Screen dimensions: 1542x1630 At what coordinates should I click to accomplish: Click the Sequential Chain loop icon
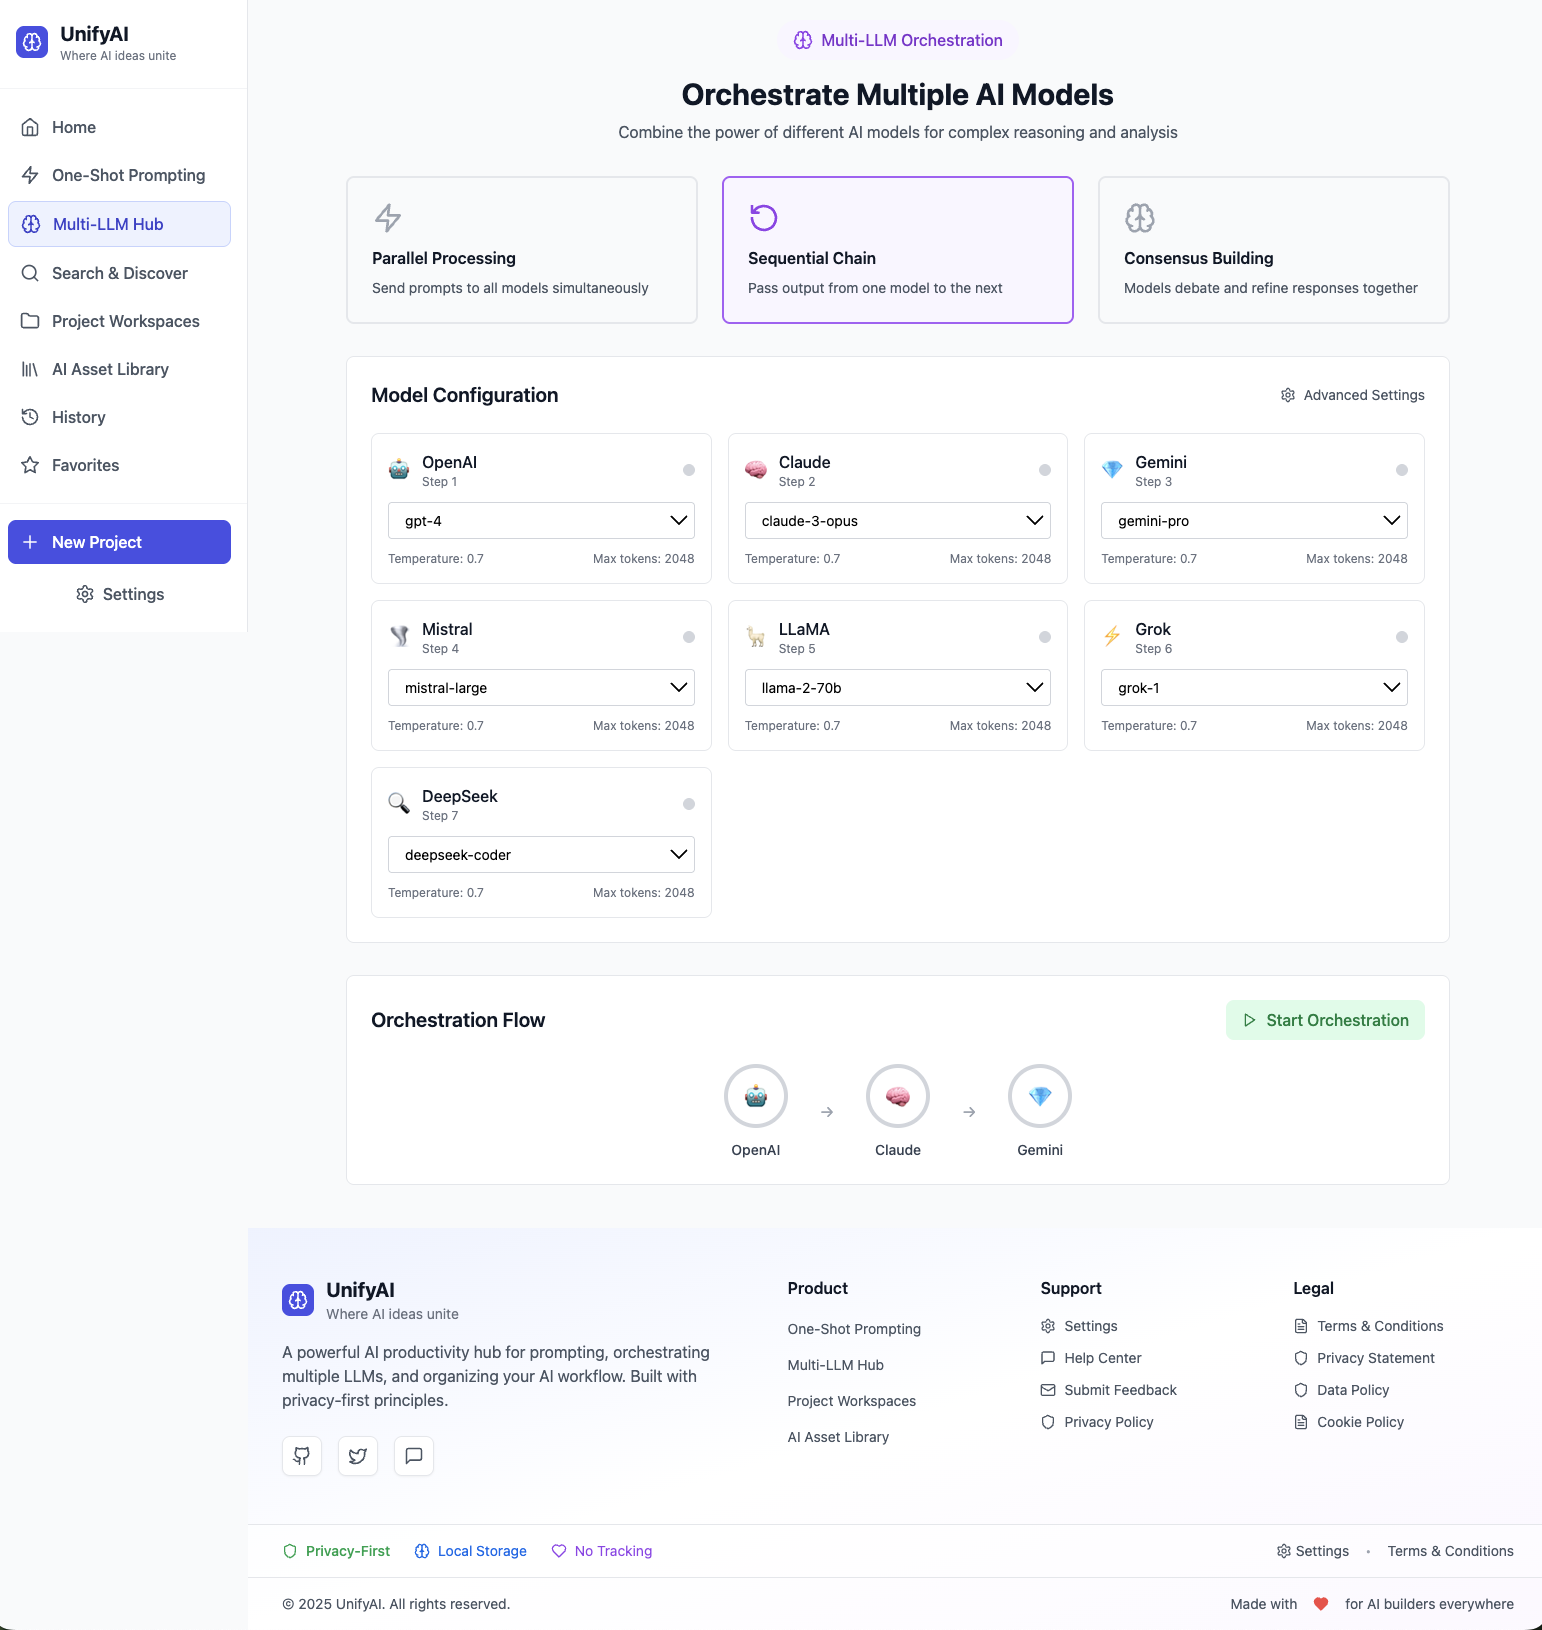763,217
